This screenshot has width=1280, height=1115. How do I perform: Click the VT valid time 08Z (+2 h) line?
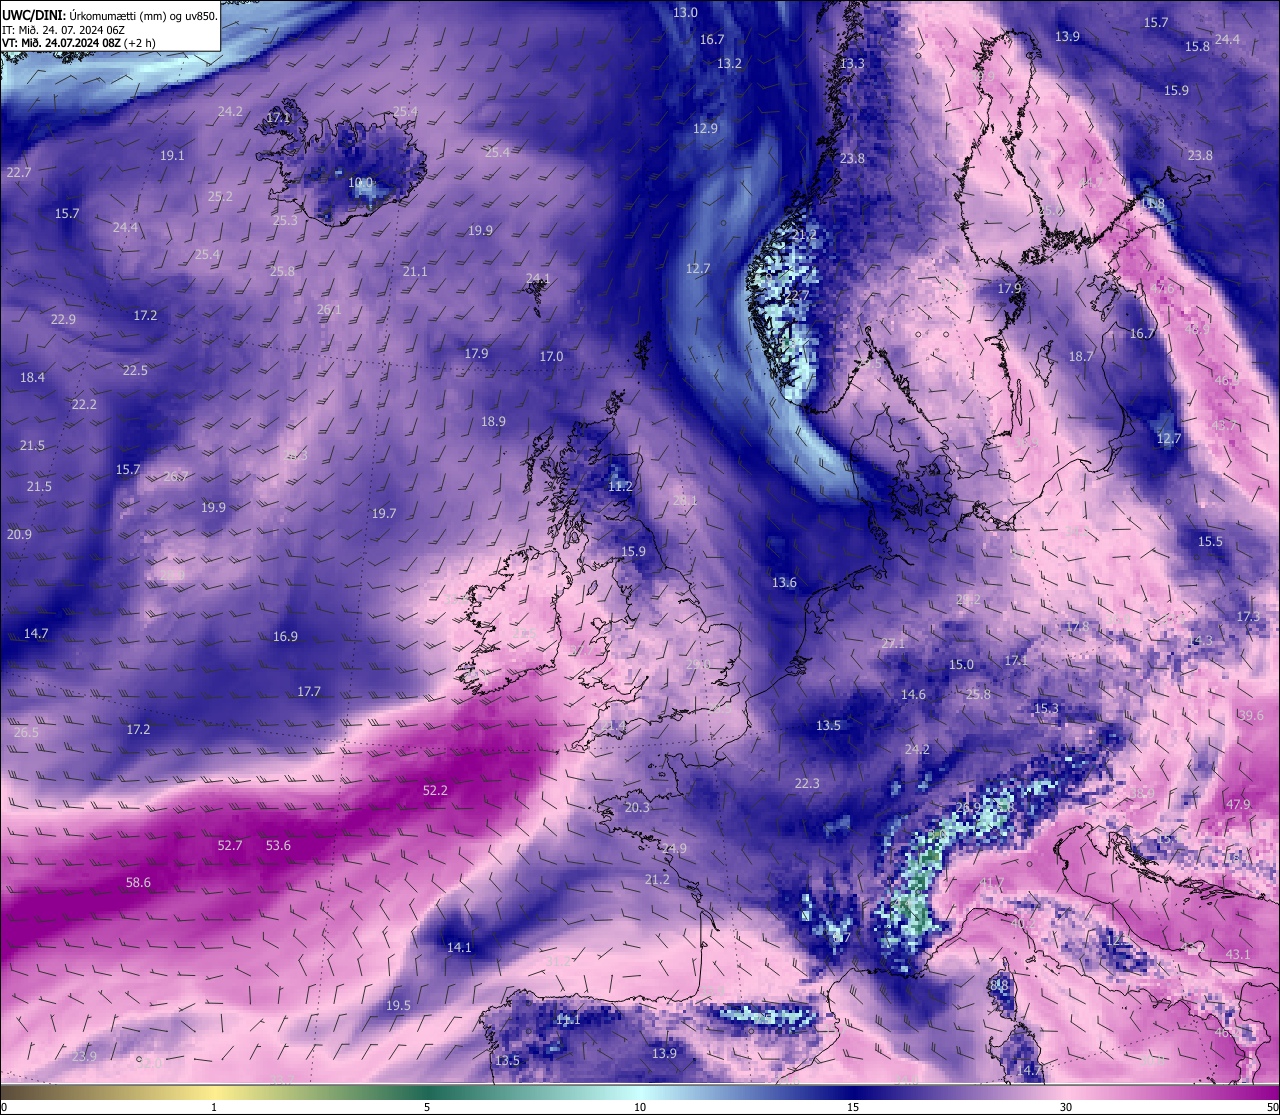click(x=78, y=43)
